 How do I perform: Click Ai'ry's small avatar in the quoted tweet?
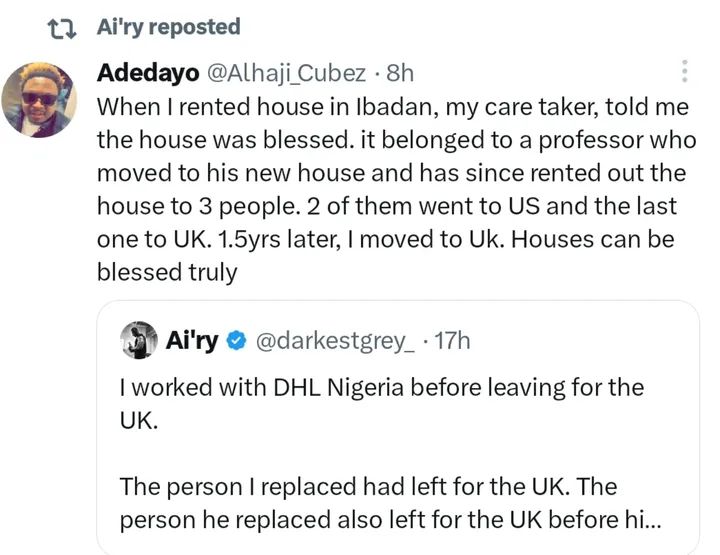[141, 340]
